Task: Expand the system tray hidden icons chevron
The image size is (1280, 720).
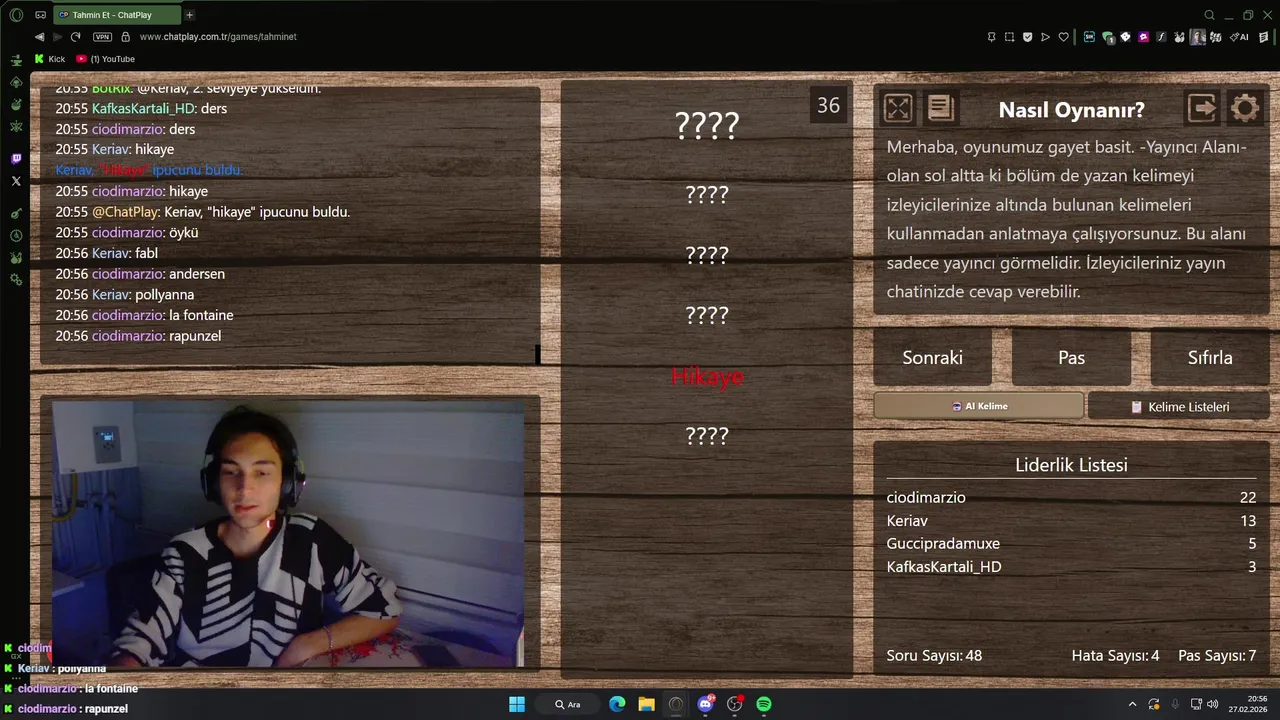Action: click(x=1132, y=704)
